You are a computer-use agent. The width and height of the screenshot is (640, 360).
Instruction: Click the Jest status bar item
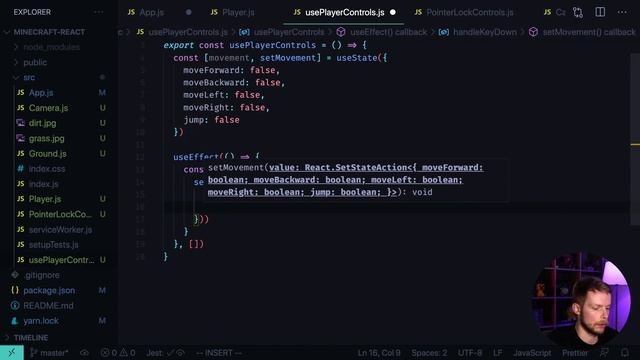coord(165,353)
